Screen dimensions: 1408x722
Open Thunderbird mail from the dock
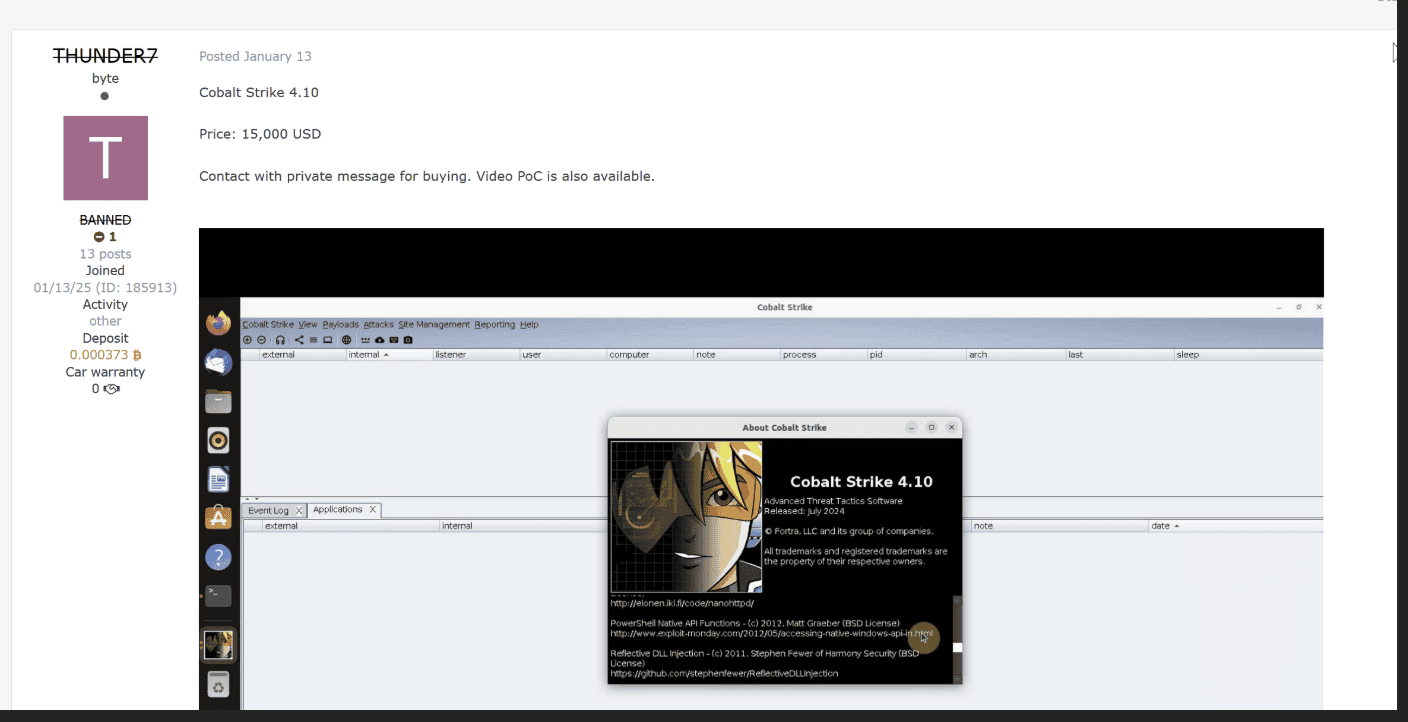218,363
